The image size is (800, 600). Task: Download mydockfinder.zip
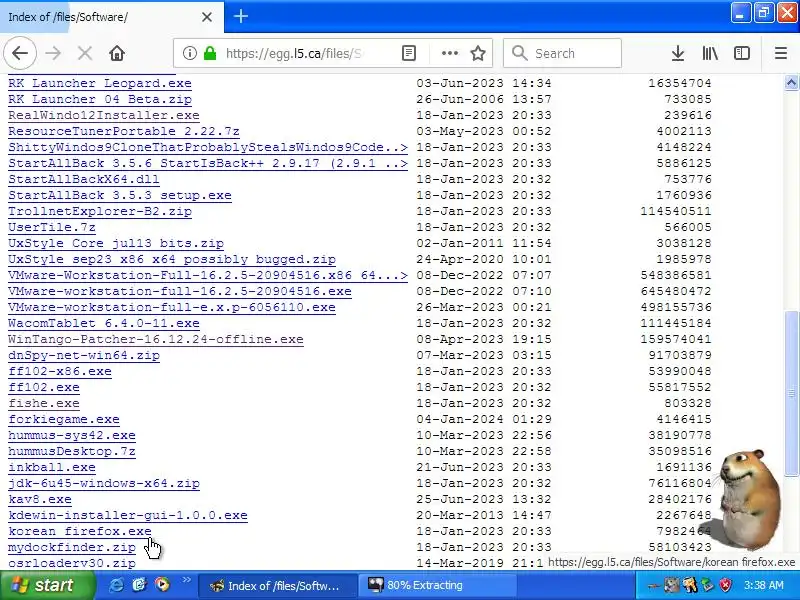tap(72, 547)
